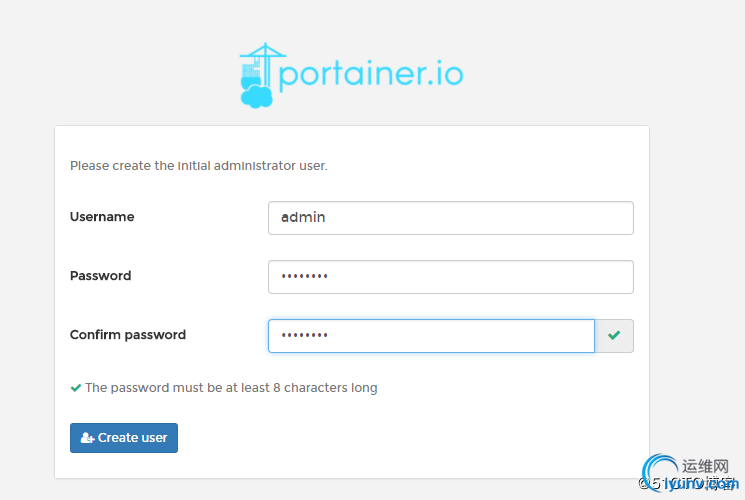Click the Create user button

[124, 438]
